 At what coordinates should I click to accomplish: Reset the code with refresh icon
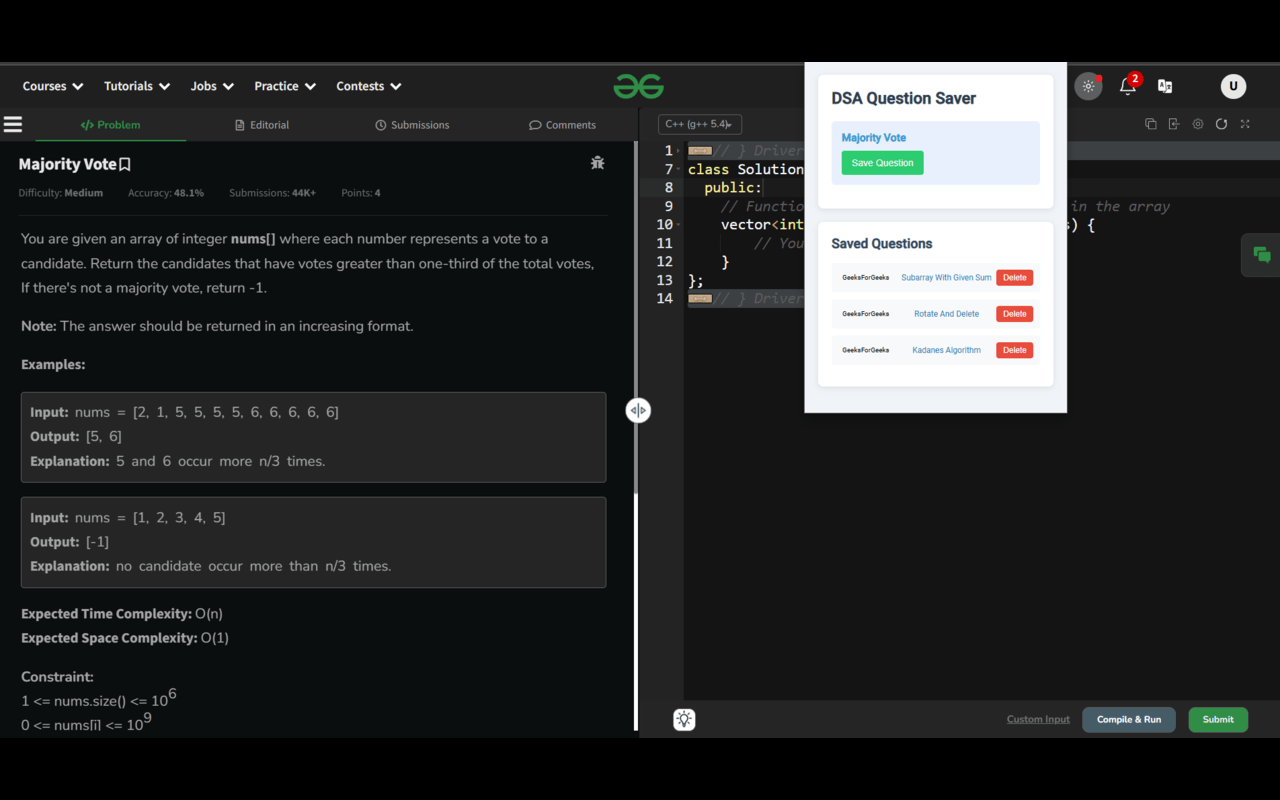tap(1221, 124)
